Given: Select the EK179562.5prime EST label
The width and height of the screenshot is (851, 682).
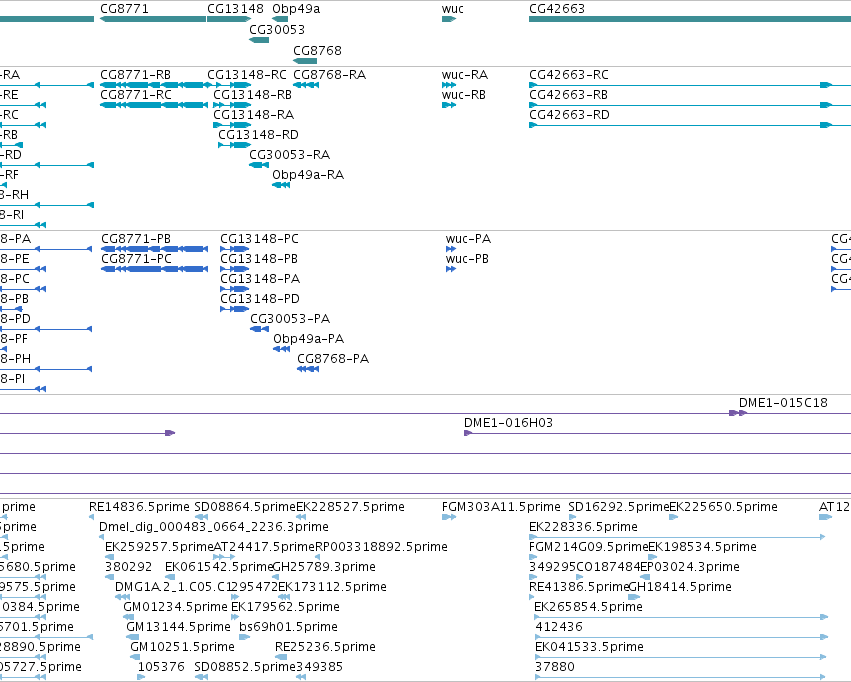Looking at the screenshot, I should [285, 607].
